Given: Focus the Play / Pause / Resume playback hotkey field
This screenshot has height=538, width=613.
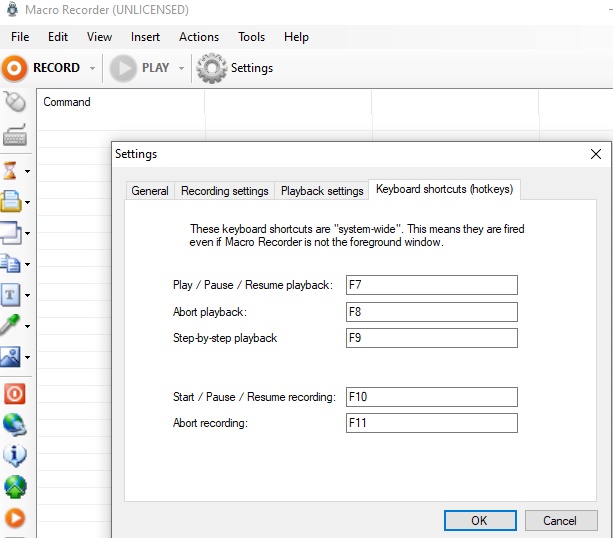Looking at the screenshot, I should point(432,285).
